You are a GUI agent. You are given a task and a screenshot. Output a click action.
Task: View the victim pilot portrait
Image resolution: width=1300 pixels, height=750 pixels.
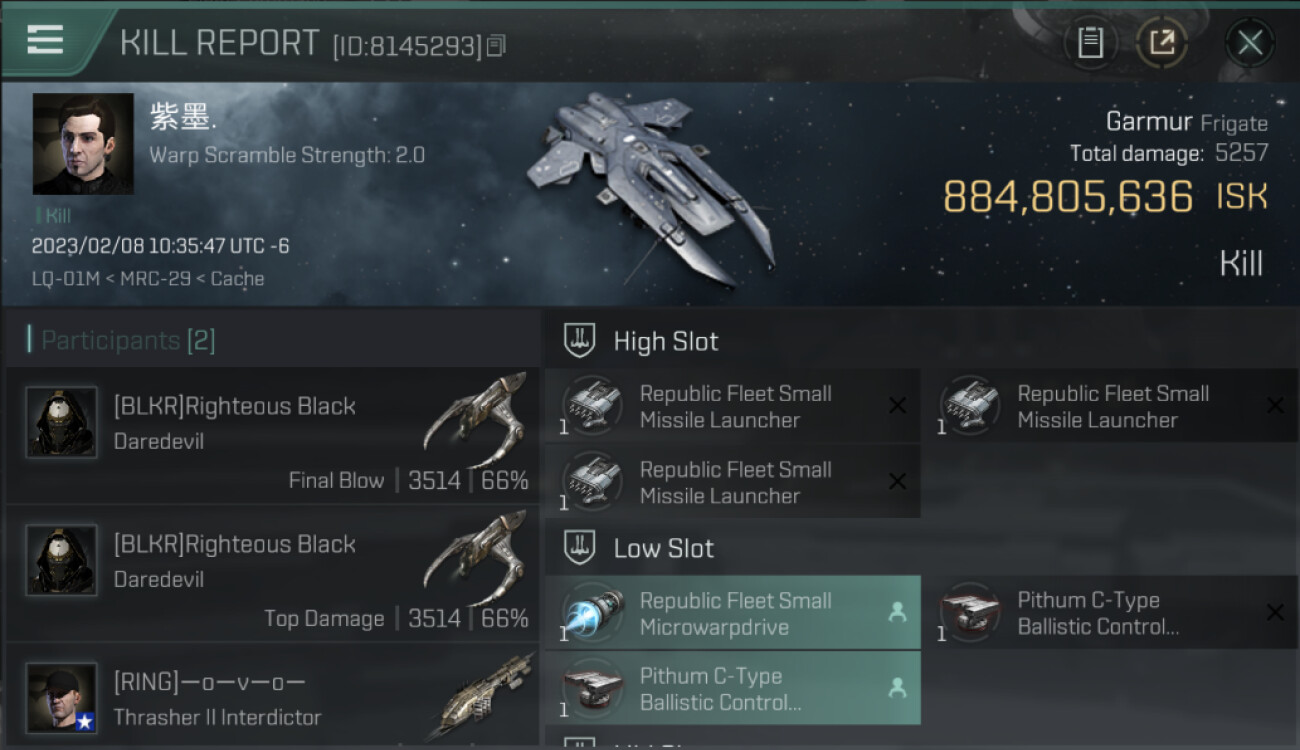83,144
